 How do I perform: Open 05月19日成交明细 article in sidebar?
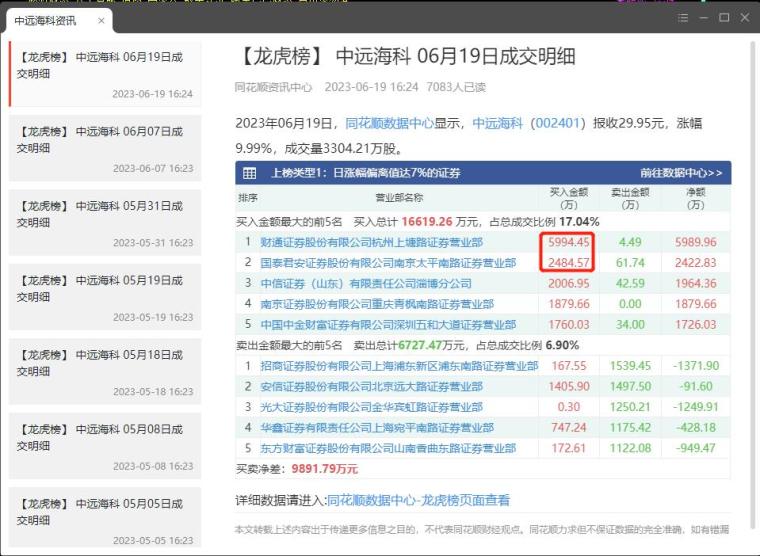105,297
